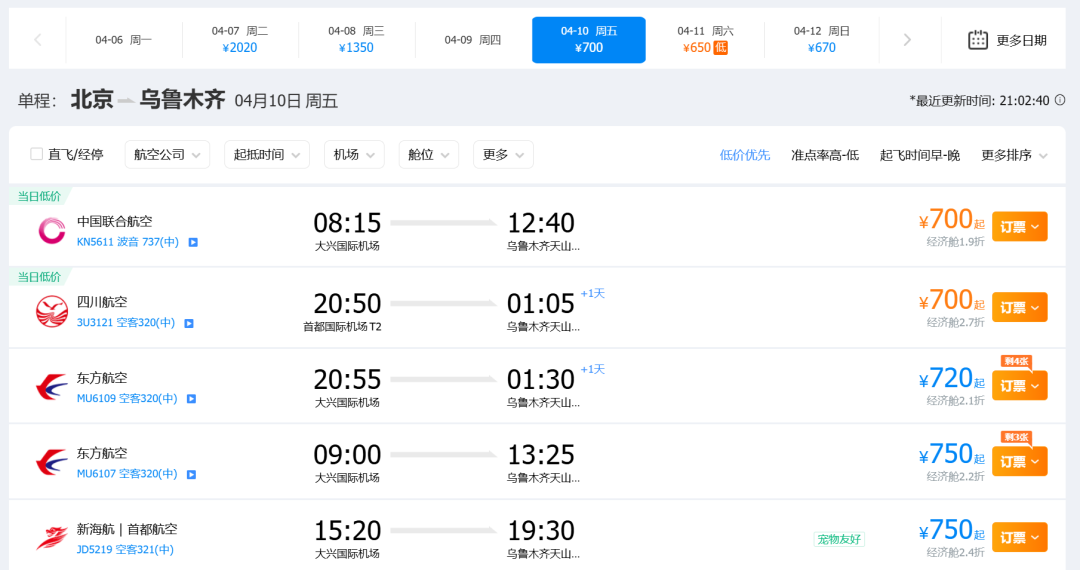Play video icon next to KN5611
The image size is (1080, 570).
pyautogui.click(x=193, y=242)
